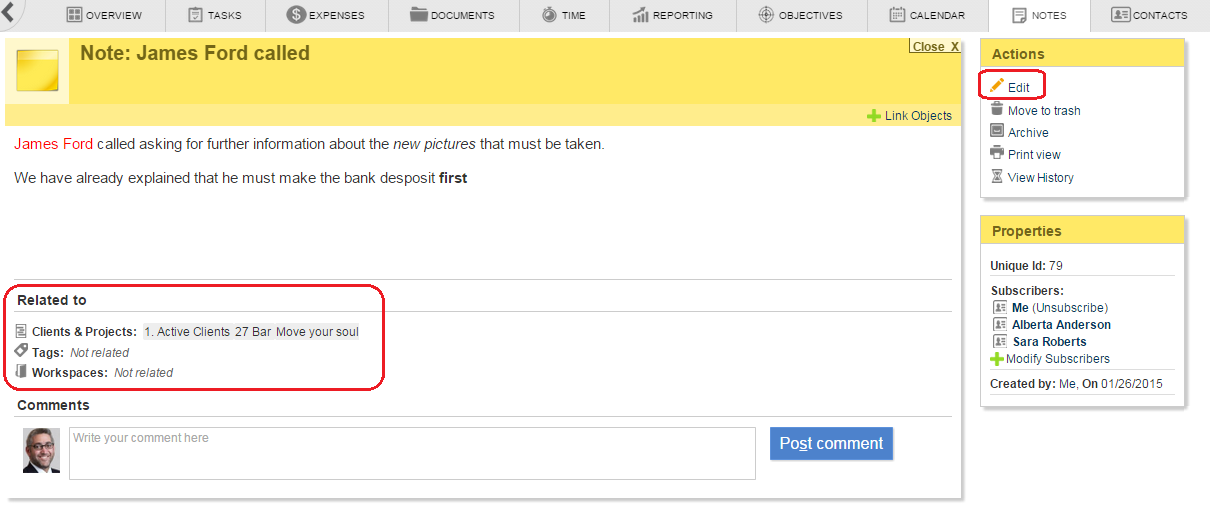Focus the comment text box
Screen dimensions: 1210x512
pyautogui.click(x=412, y=453)
